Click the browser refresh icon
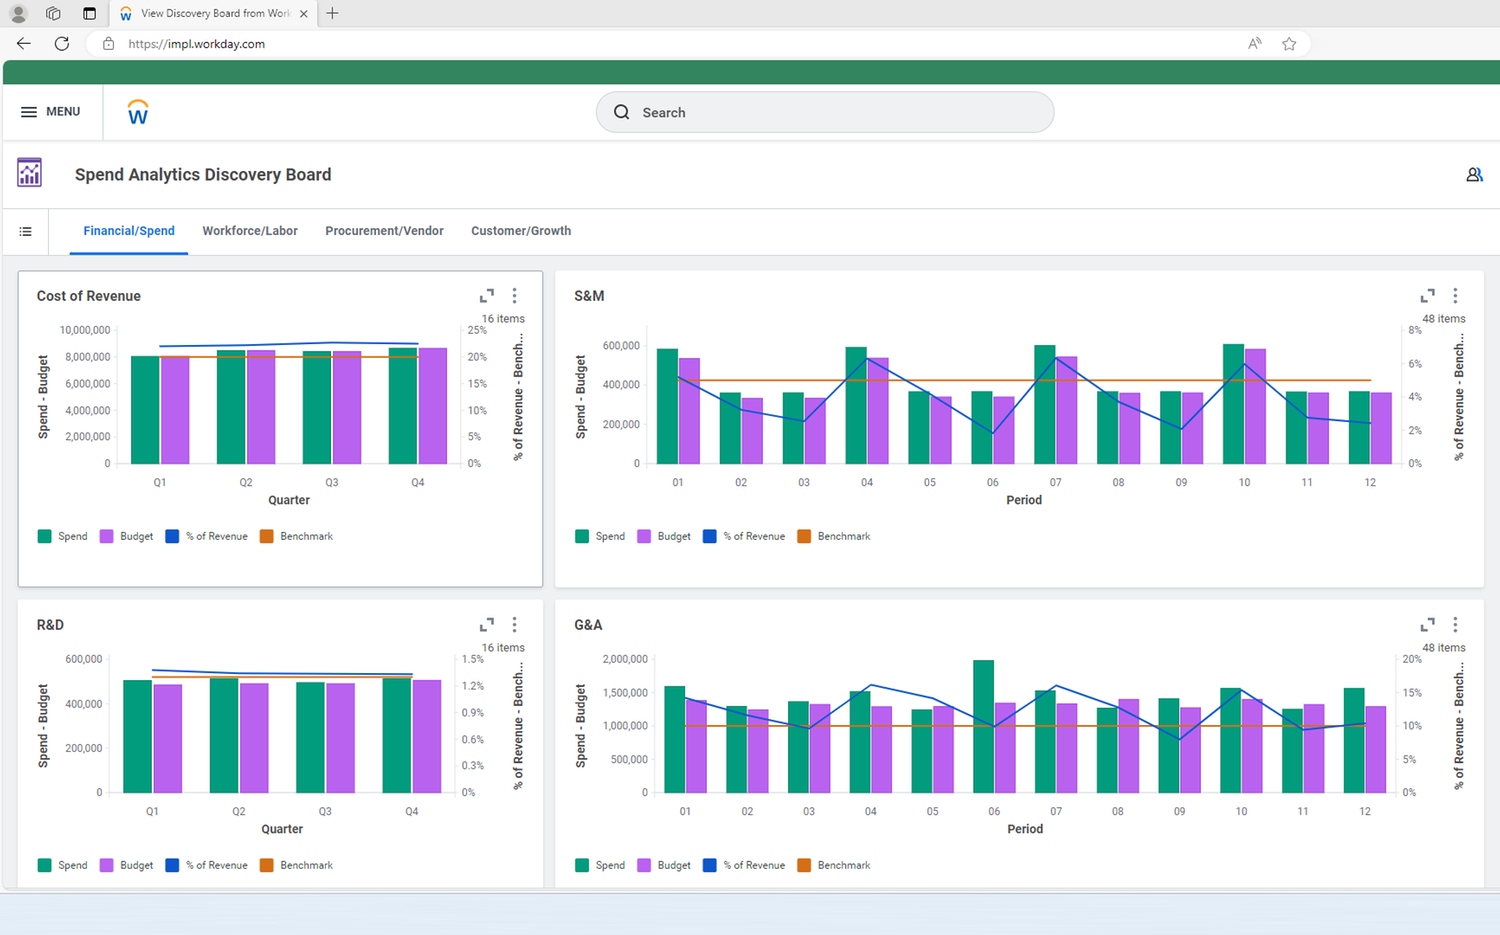The image size is (1500, 935). point(61,43)
